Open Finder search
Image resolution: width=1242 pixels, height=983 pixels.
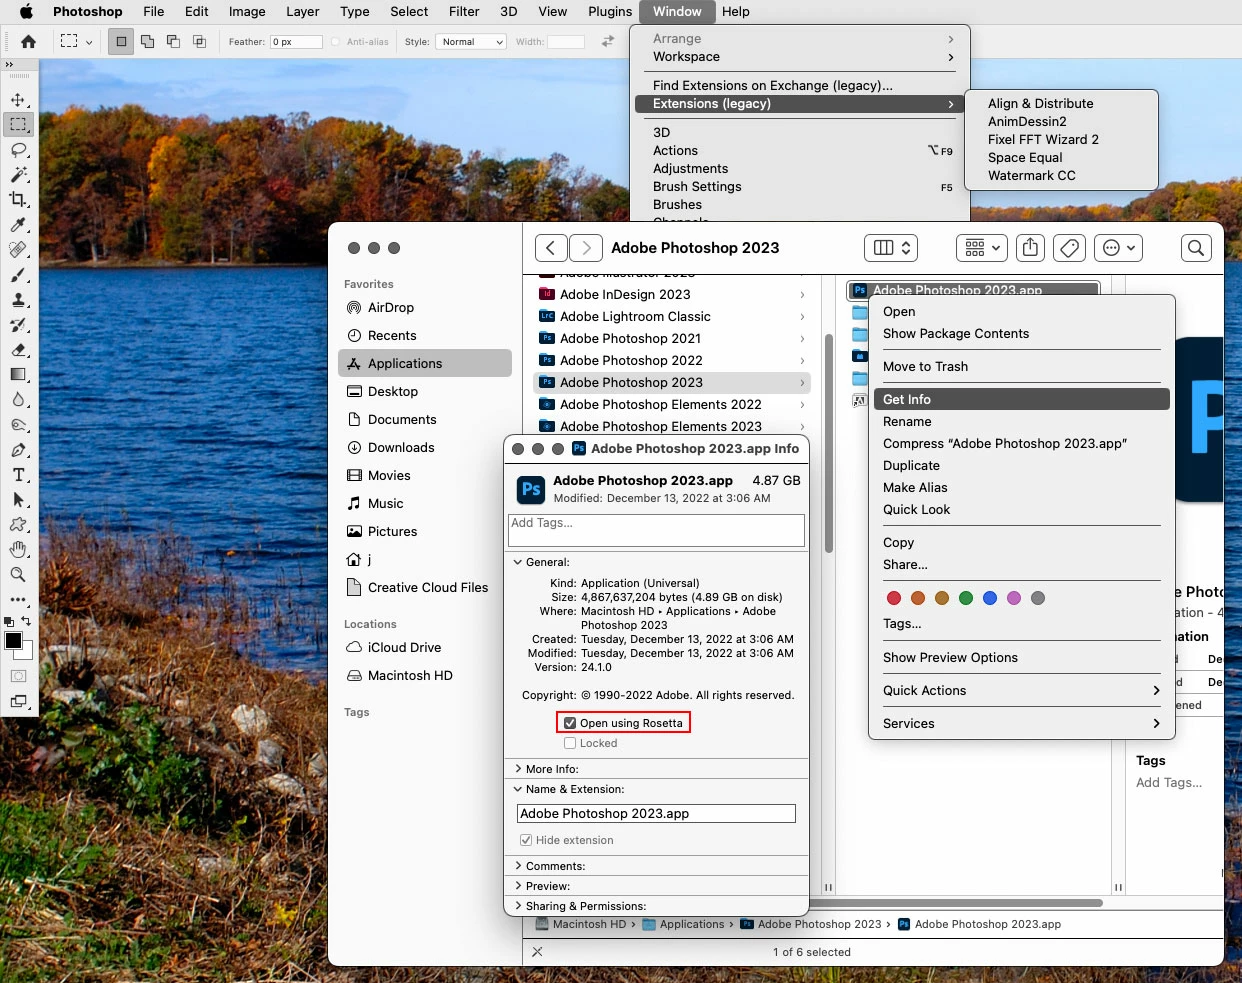tap(1196, 248)
